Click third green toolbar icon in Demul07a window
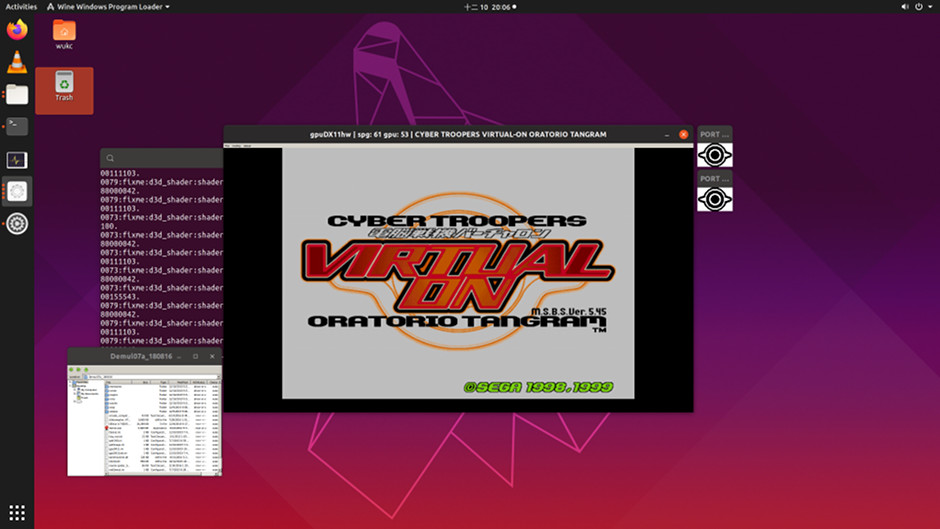Image resolution: width=940 pixels, height=529 pixels. [86, 369]
